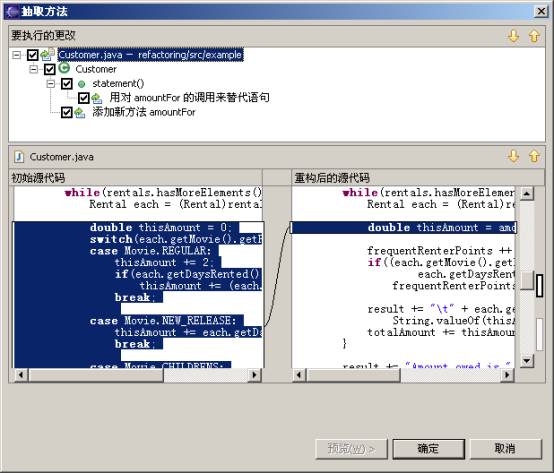Click the 取消 button
Viewport: 554px width, 473px height.
pos(506,449)
